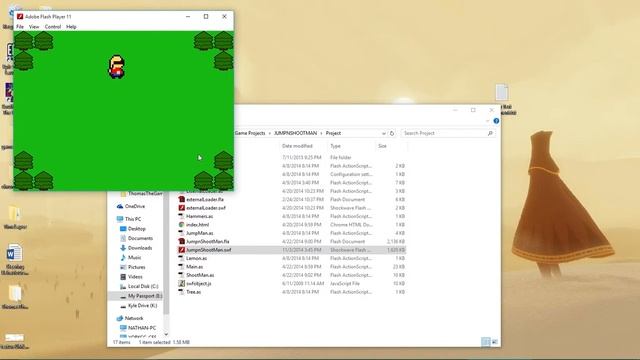Viewport: 640px width, 360px height.
Task: Click the Tree.as file icon
Action: pyautogui.click(x=182, y=292)
